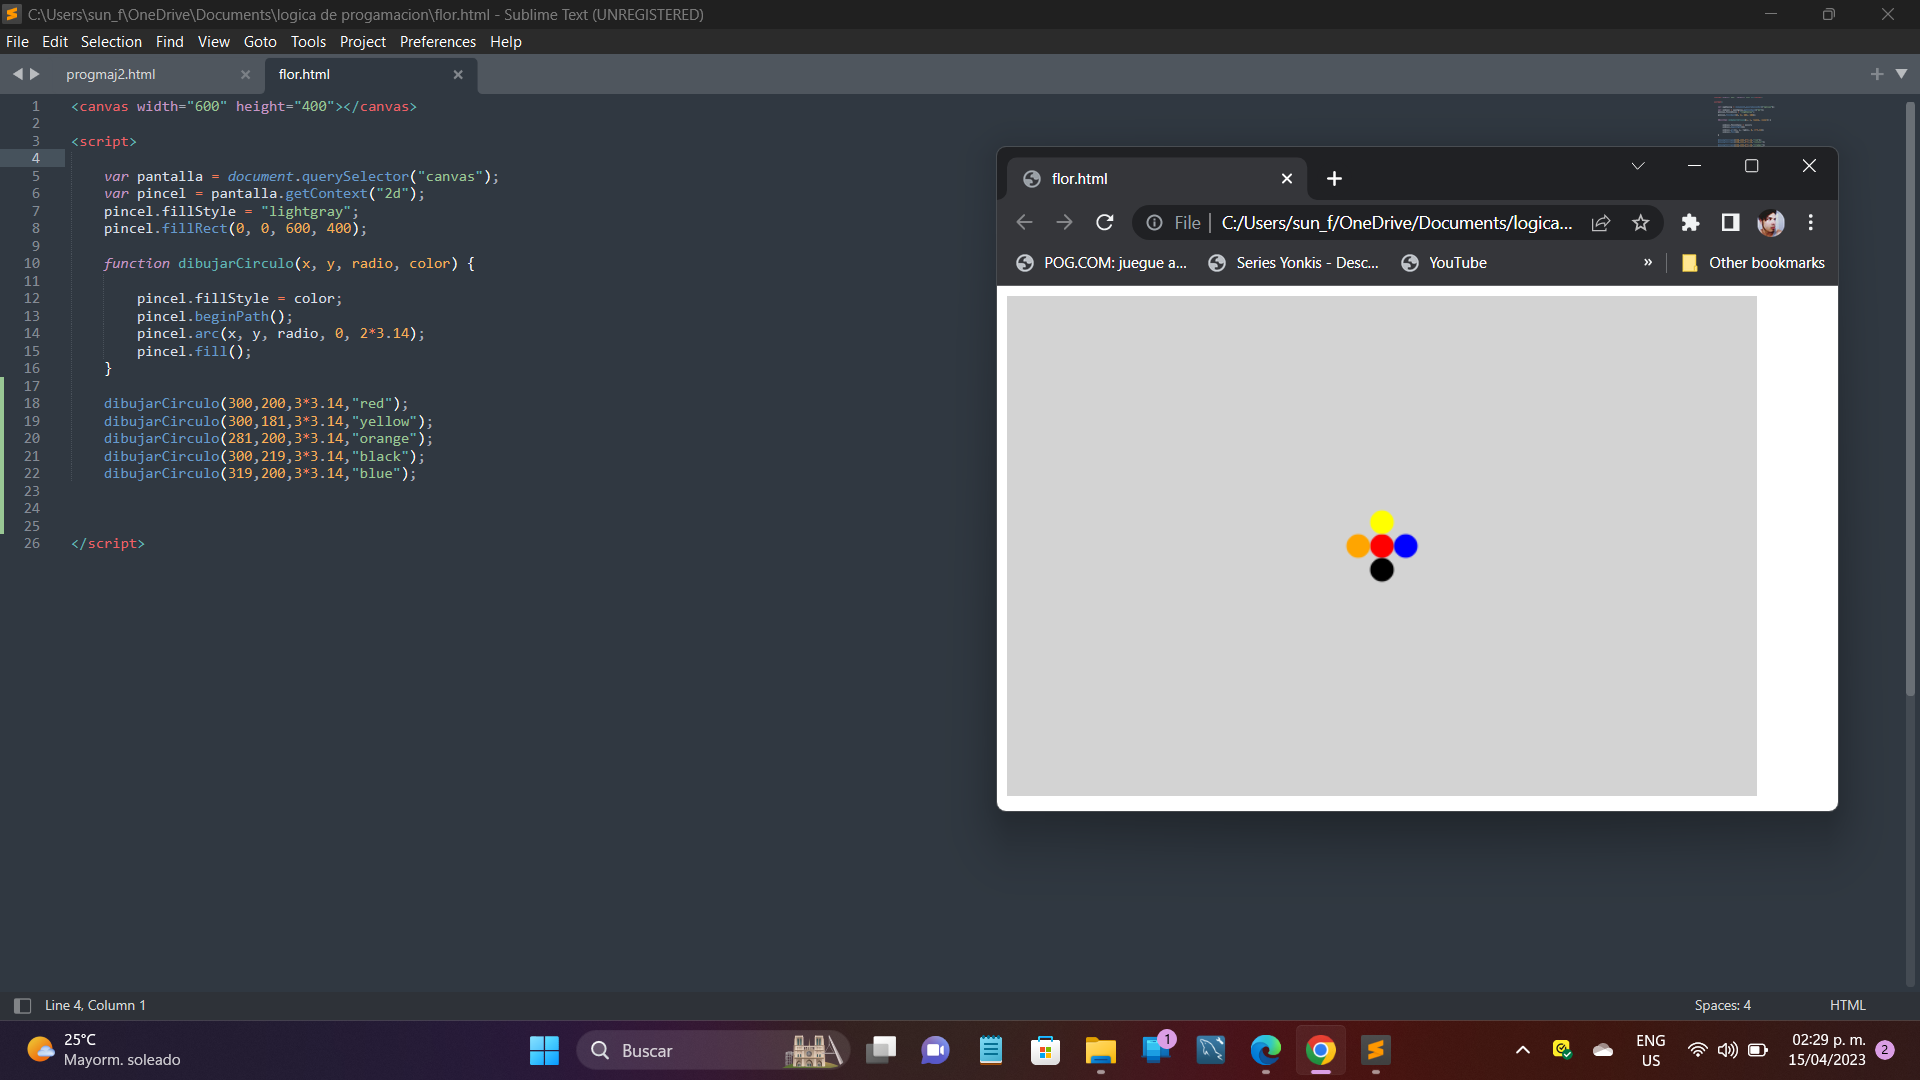Open Windows Start menu
1920x1080 pixels.
point(544,1050)
